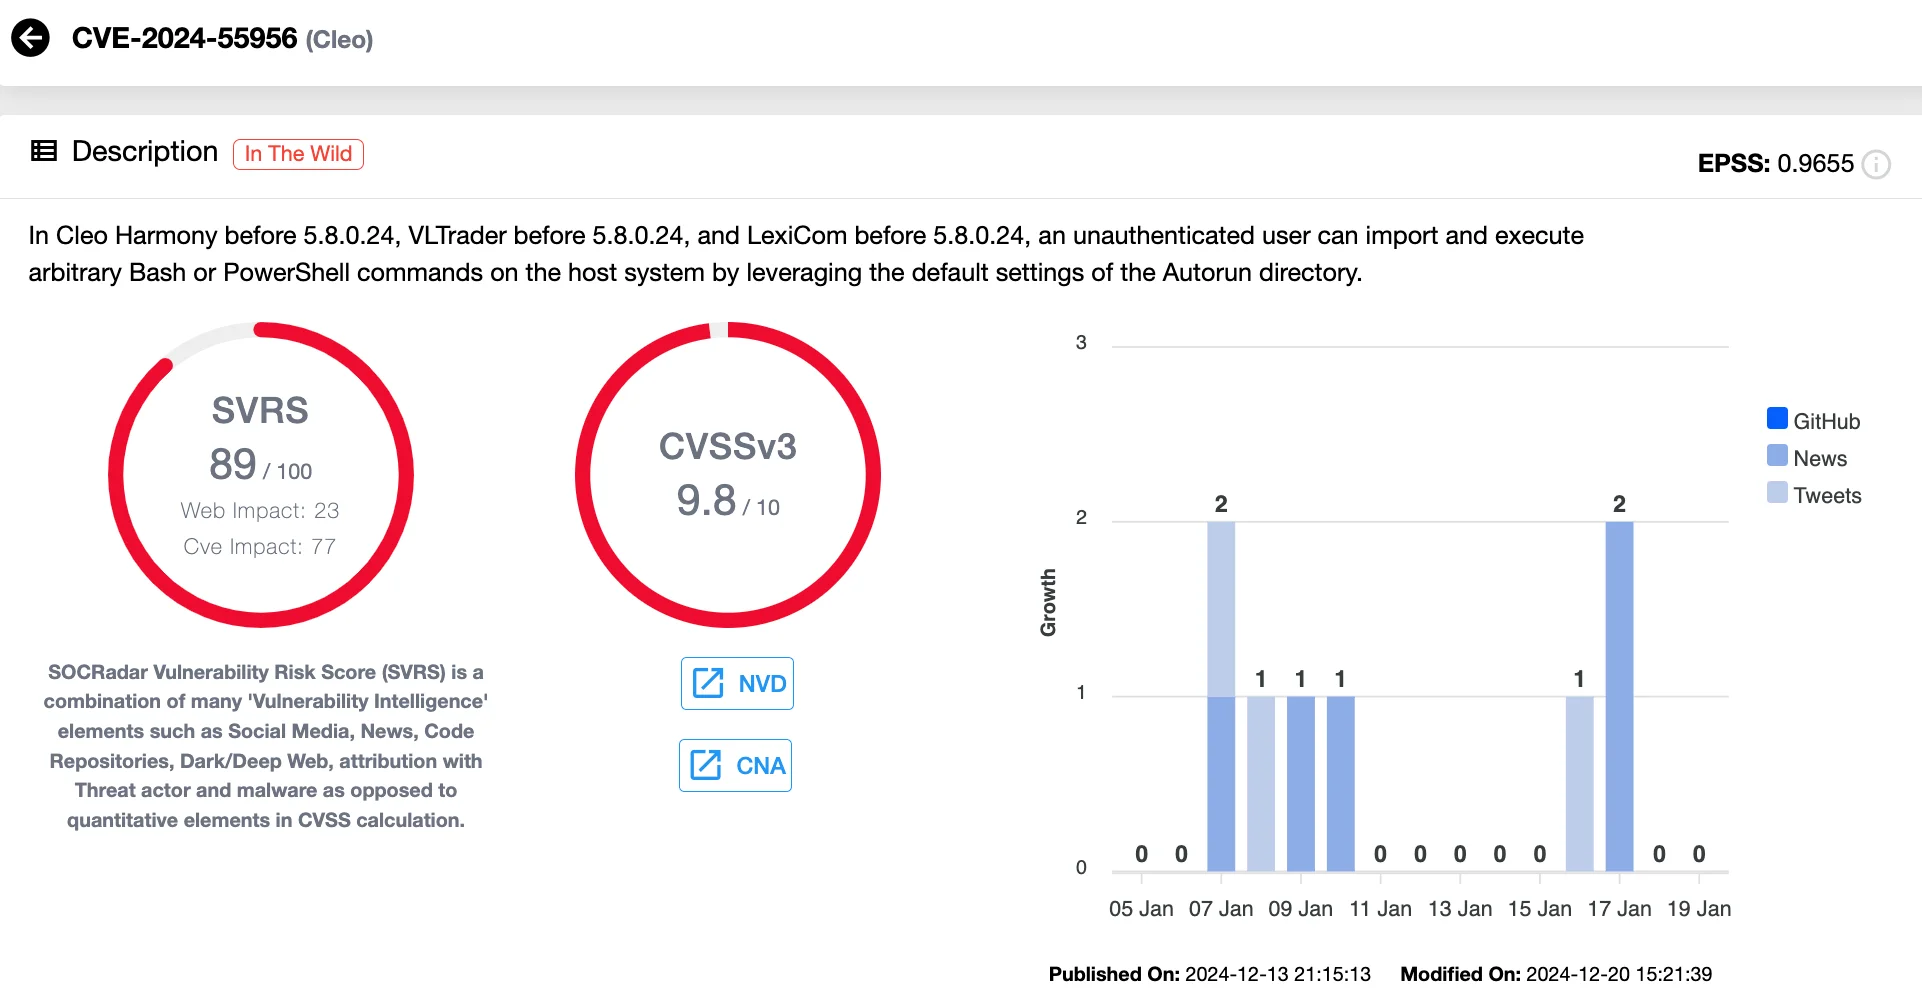Click the EPSS: 0.9655 value
The image size is (1922, 998).
pyautogui.click(x=1776, y=163)
